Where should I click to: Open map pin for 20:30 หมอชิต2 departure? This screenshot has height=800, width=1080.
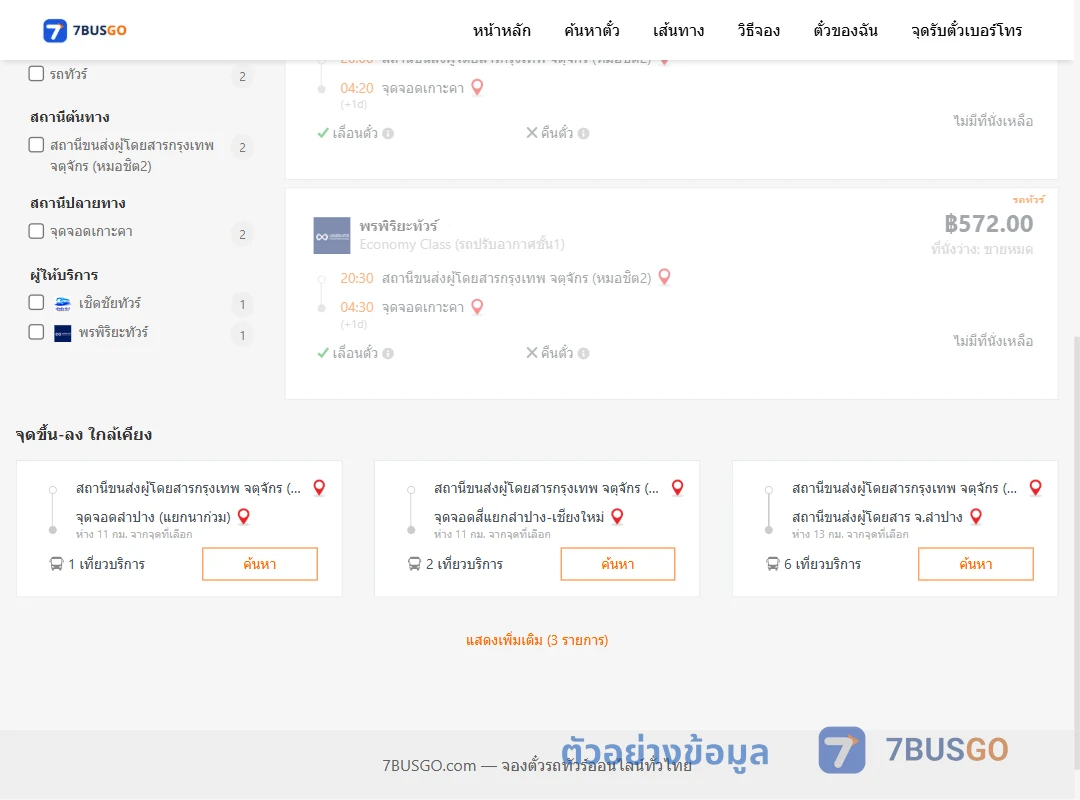click(x=664, y=277)
